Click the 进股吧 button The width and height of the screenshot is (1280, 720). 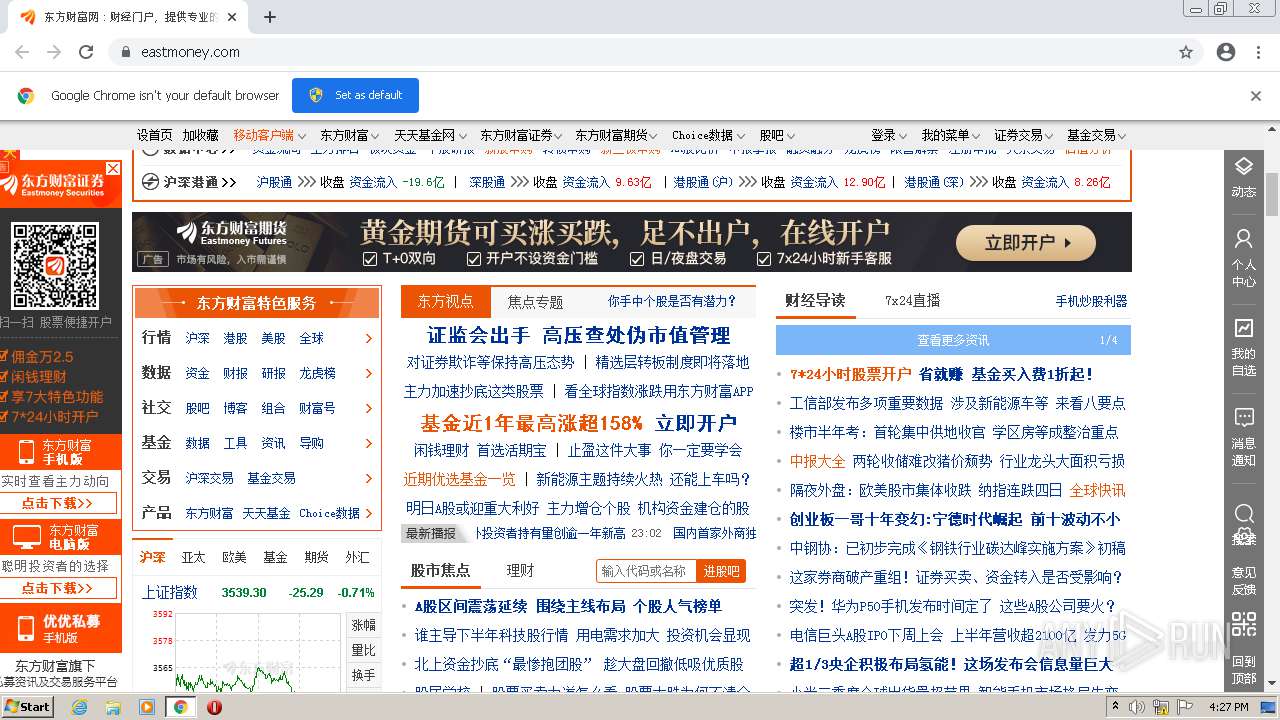click(721, 571)
